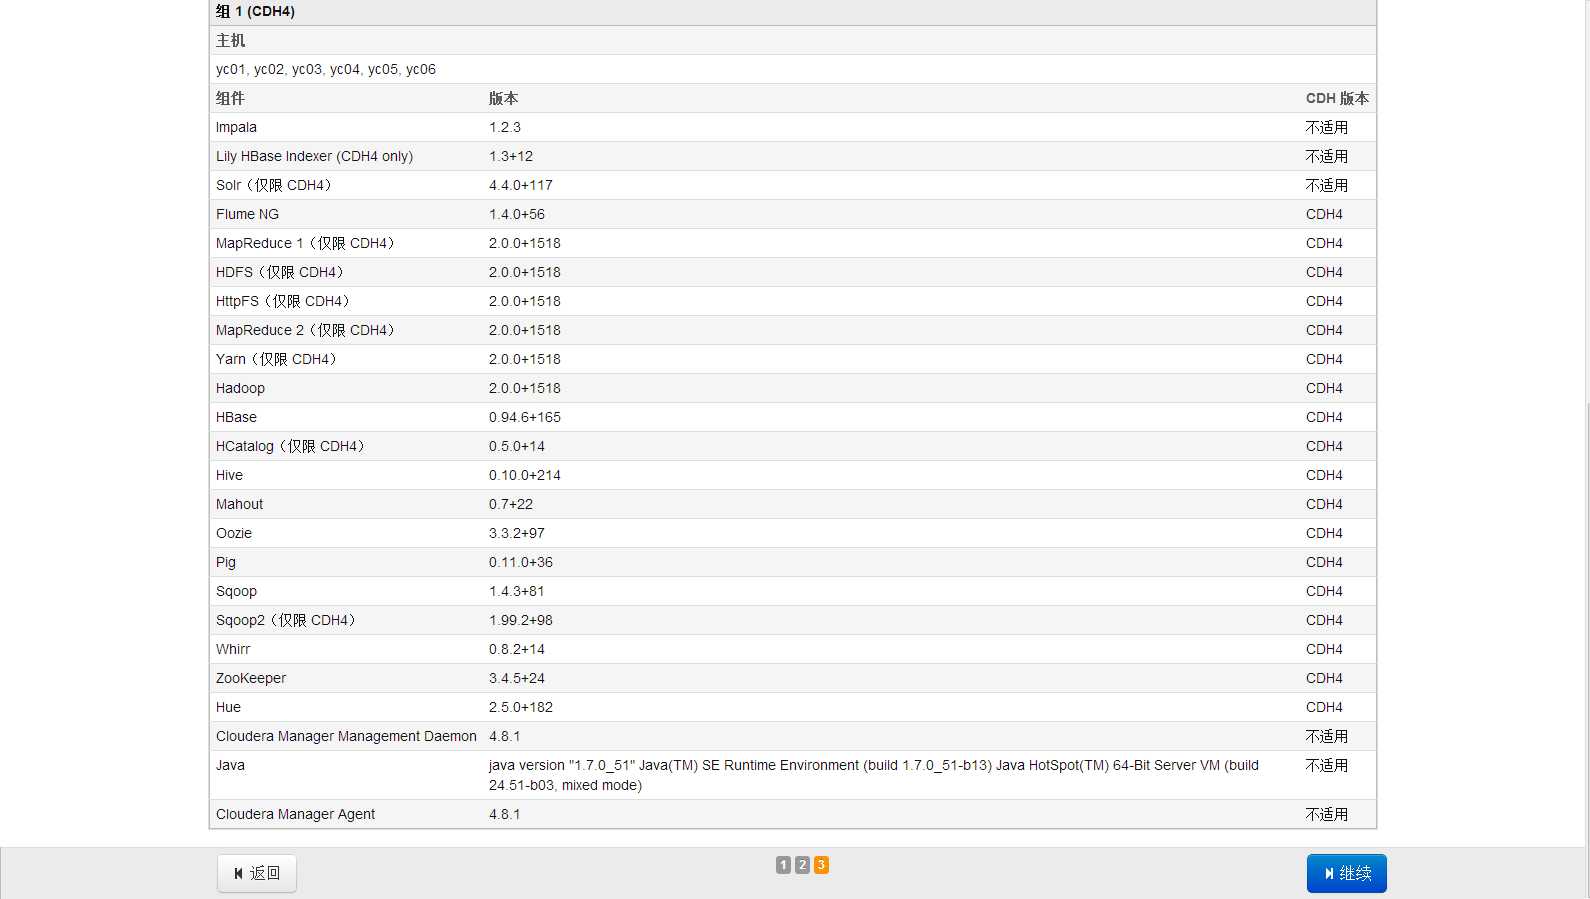The image size is (1590, 899).
Task: Select the Pig component row
Action: [793, 562]
